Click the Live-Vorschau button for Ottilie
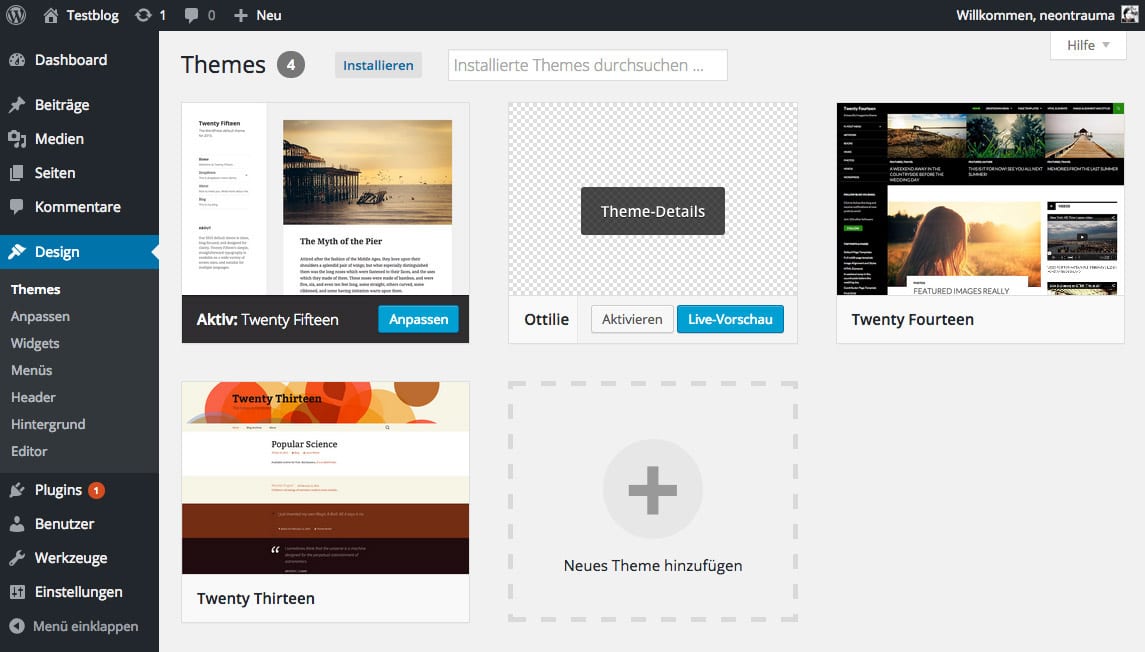The width and height of the screenshot is (1145, 652). click(x=730, y=319)
